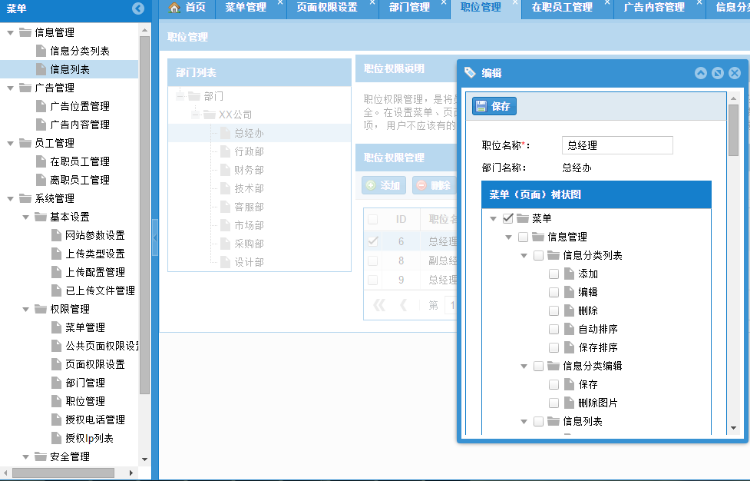Click the sidebar horizontal scrollbar thumb
This screenshot has height=481, width=750.
point(63,472)
